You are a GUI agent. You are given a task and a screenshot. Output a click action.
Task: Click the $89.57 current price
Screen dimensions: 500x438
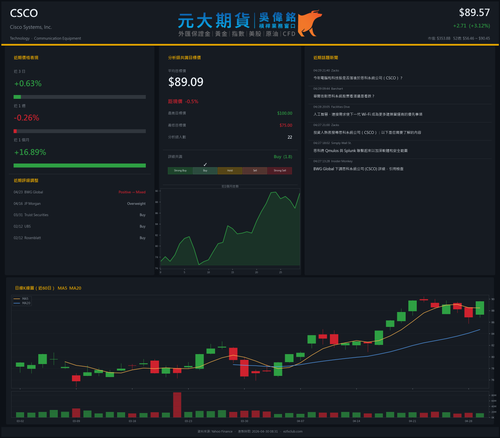(474, 13)
